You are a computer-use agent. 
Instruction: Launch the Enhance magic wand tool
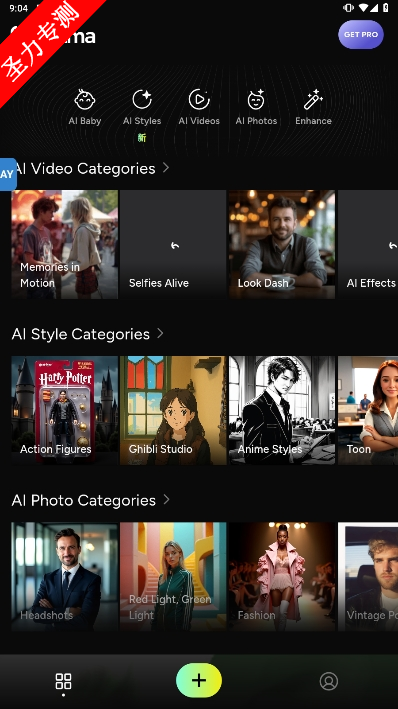[313, 99]
